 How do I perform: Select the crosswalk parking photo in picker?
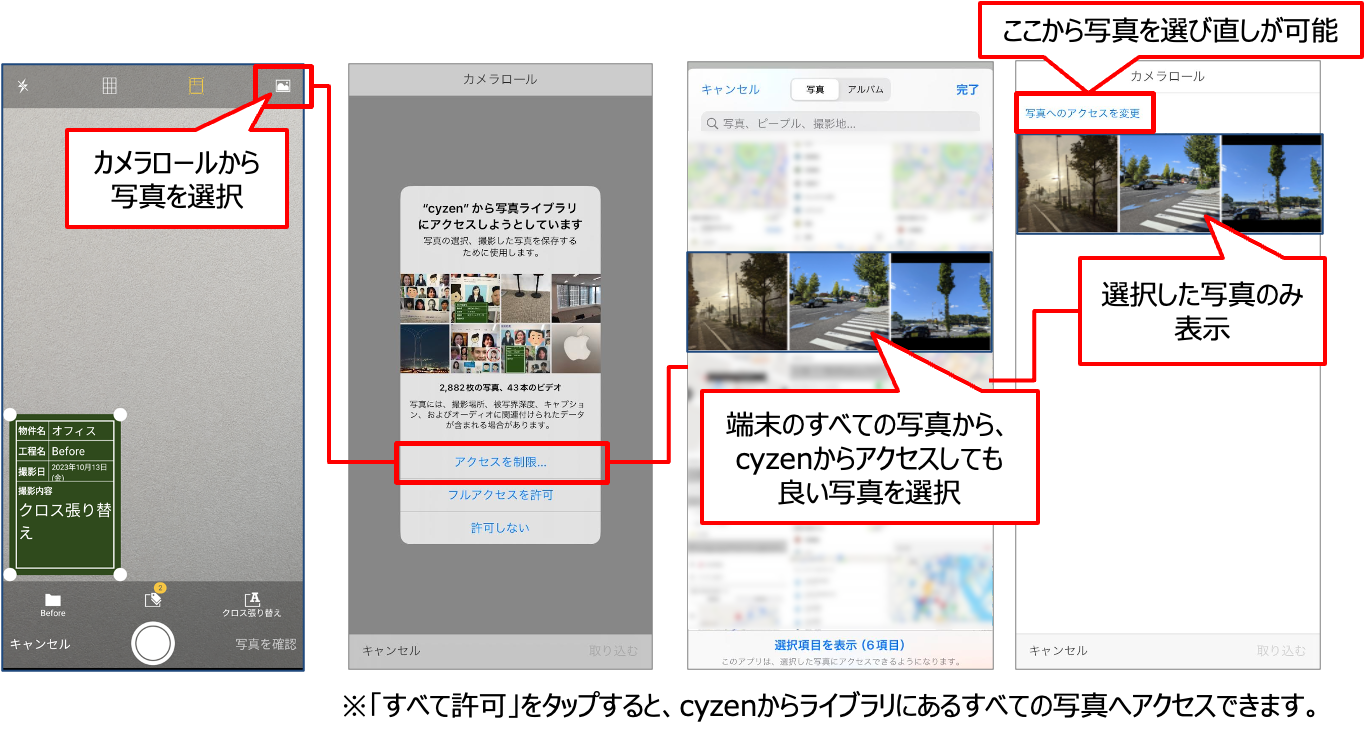pyautogui.click(x=839, y=302)
